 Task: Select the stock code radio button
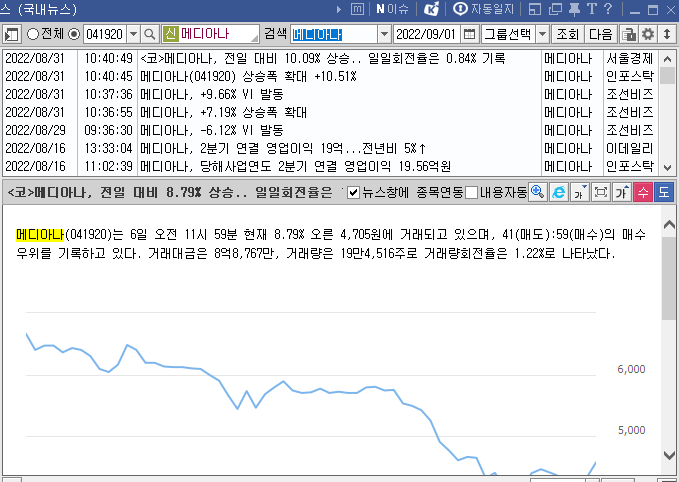[74, 34]
